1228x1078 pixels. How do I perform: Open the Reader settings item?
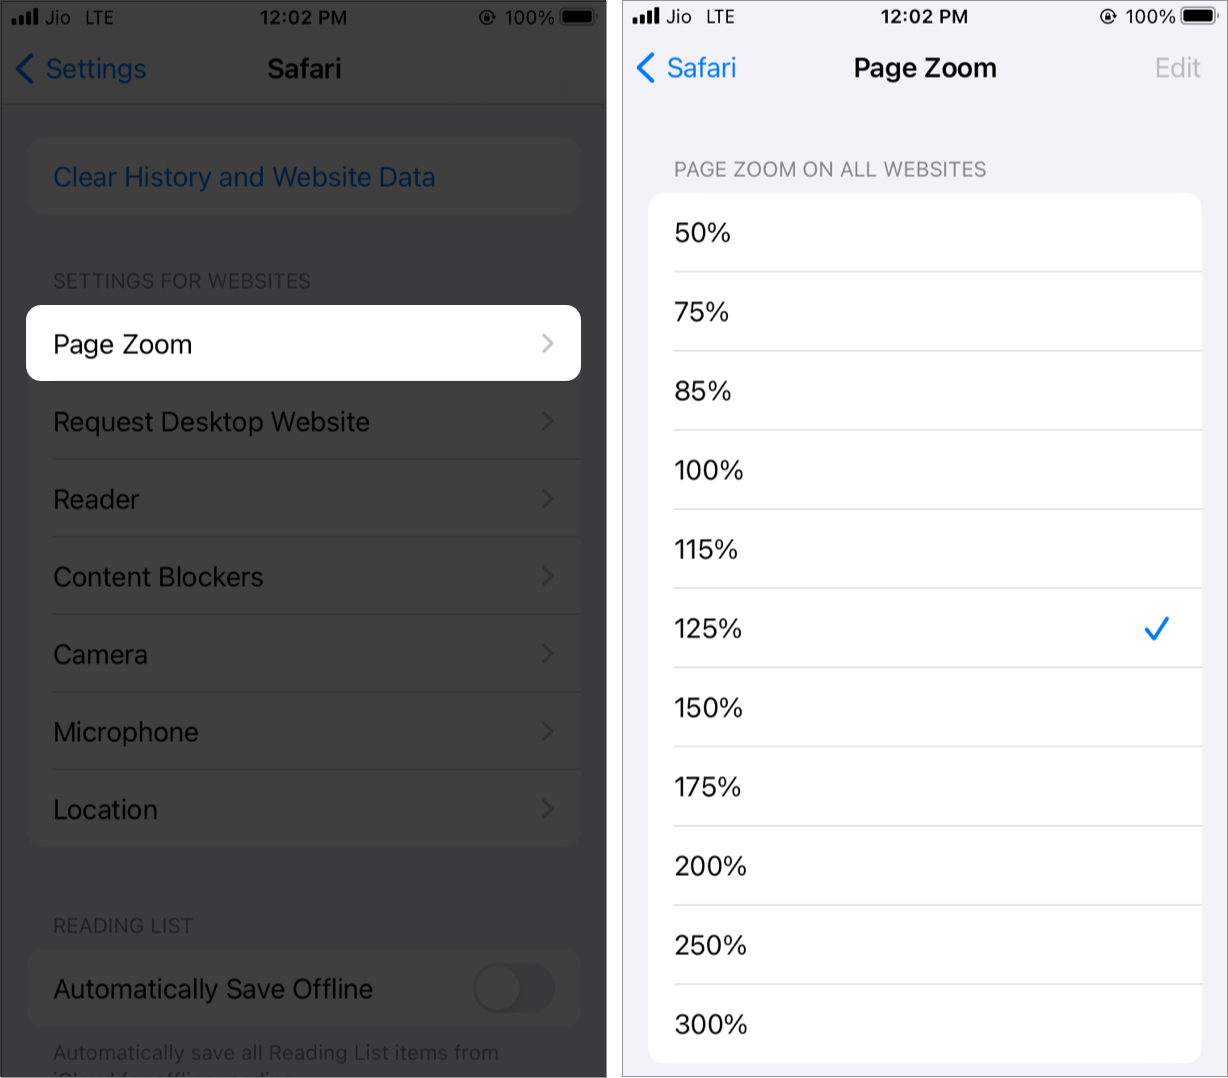[x=304, y=499]
